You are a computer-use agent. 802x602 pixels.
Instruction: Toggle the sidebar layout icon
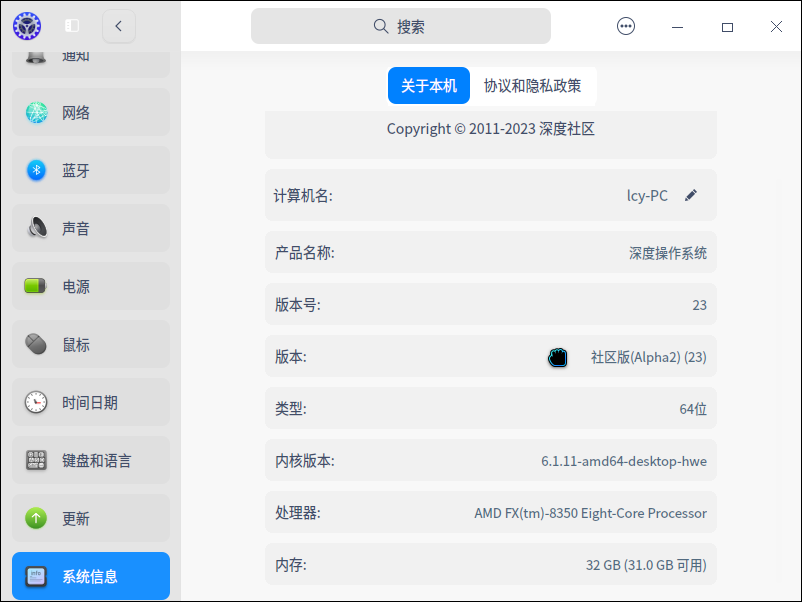[x=72, y=26]
